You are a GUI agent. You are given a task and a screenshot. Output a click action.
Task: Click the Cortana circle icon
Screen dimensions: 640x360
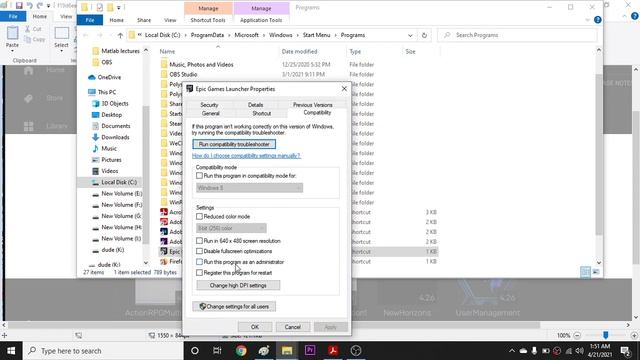point(195,351)
